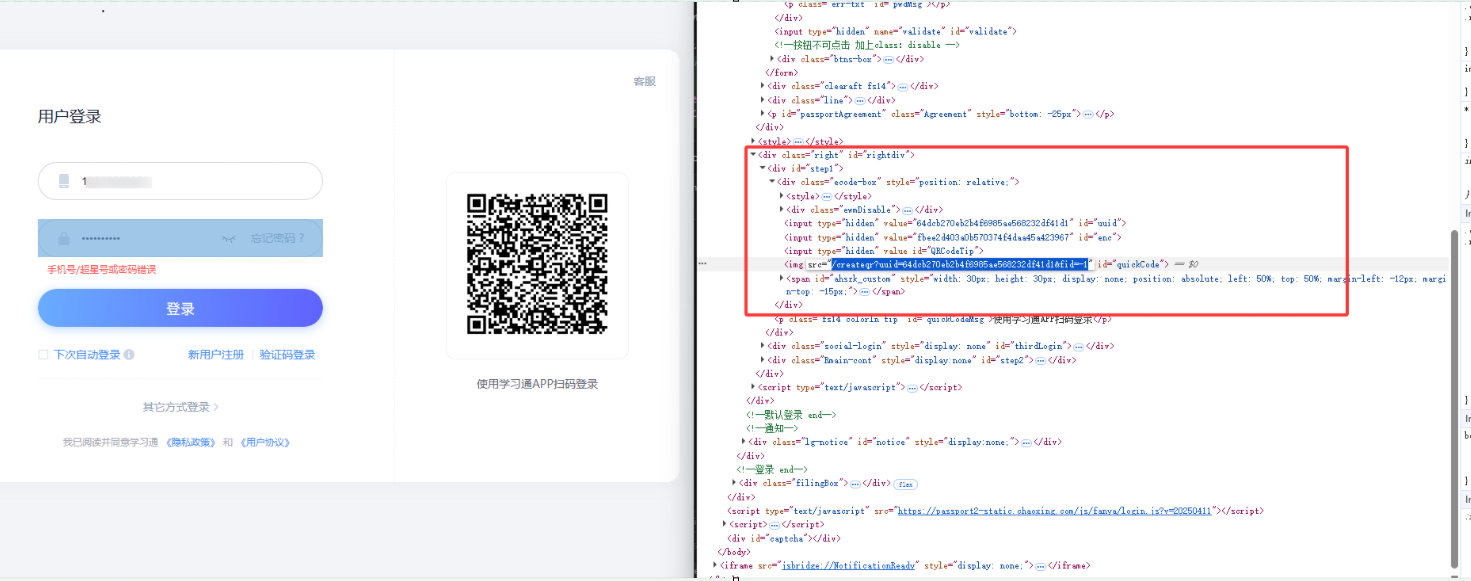The height and width of the screenshot is (581, 1471).
Task: Click the flex badge next to the filingBox div
Action: point(906,483)
